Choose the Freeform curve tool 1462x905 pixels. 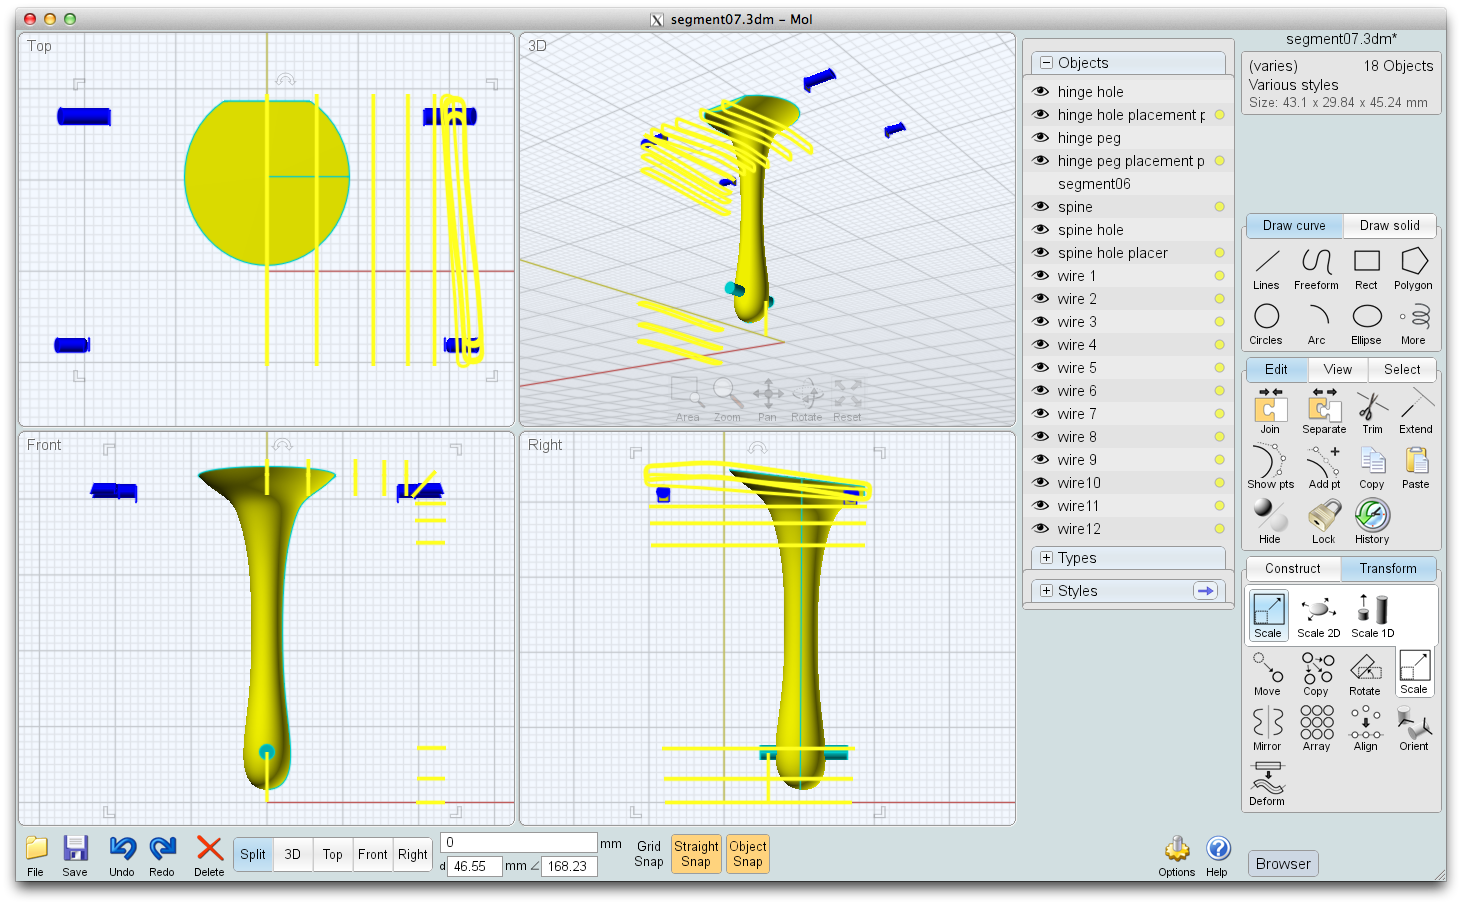pyautogui.click(x=1316, y=268)
